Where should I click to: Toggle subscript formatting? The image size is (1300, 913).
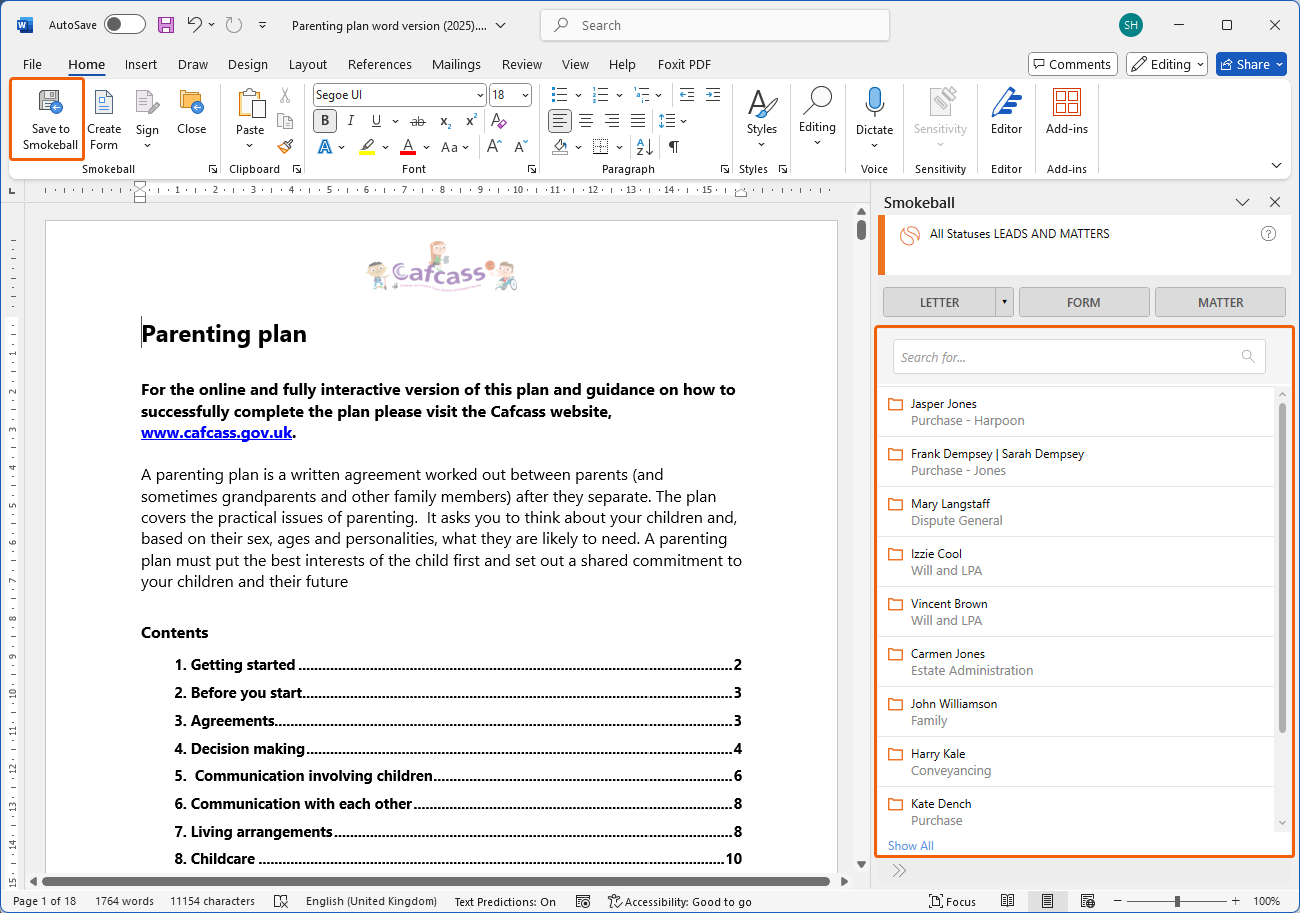(x=446, y=121)
